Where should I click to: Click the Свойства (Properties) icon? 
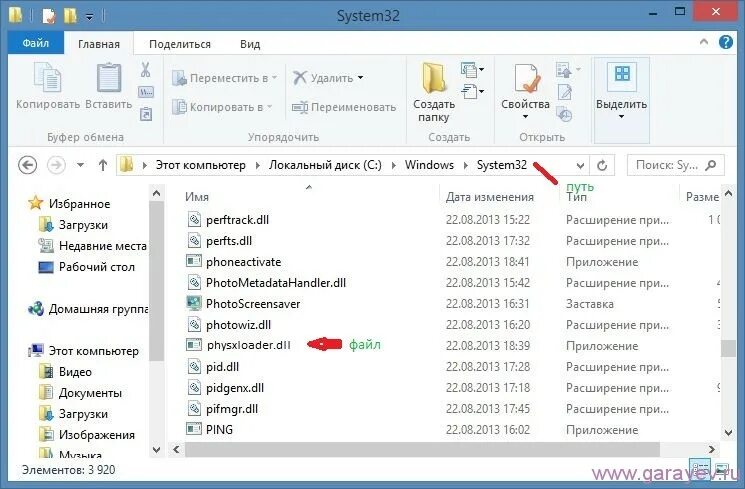(x=525, y=78)
